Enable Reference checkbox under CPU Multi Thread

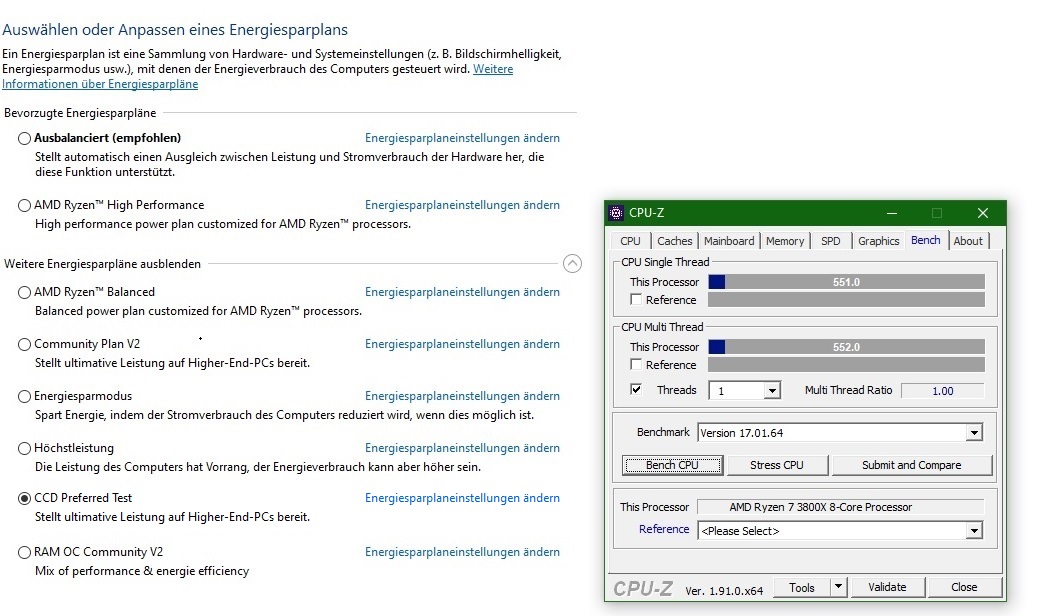pyautogui.click(x=636, y=364)
